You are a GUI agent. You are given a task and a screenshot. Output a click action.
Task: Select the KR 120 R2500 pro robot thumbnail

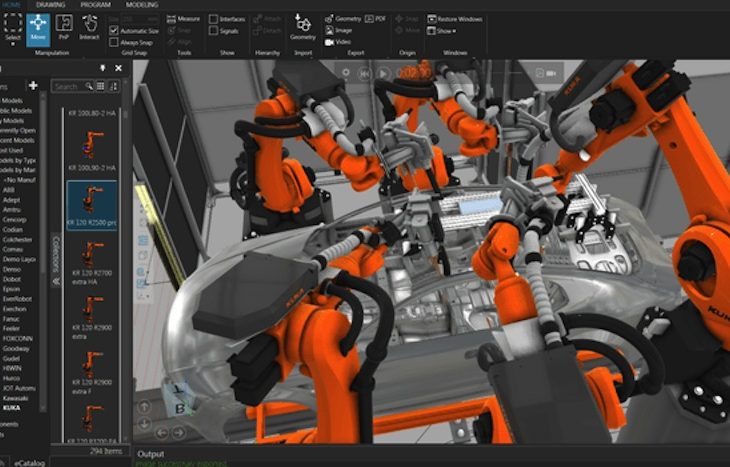tap(92, 205)
